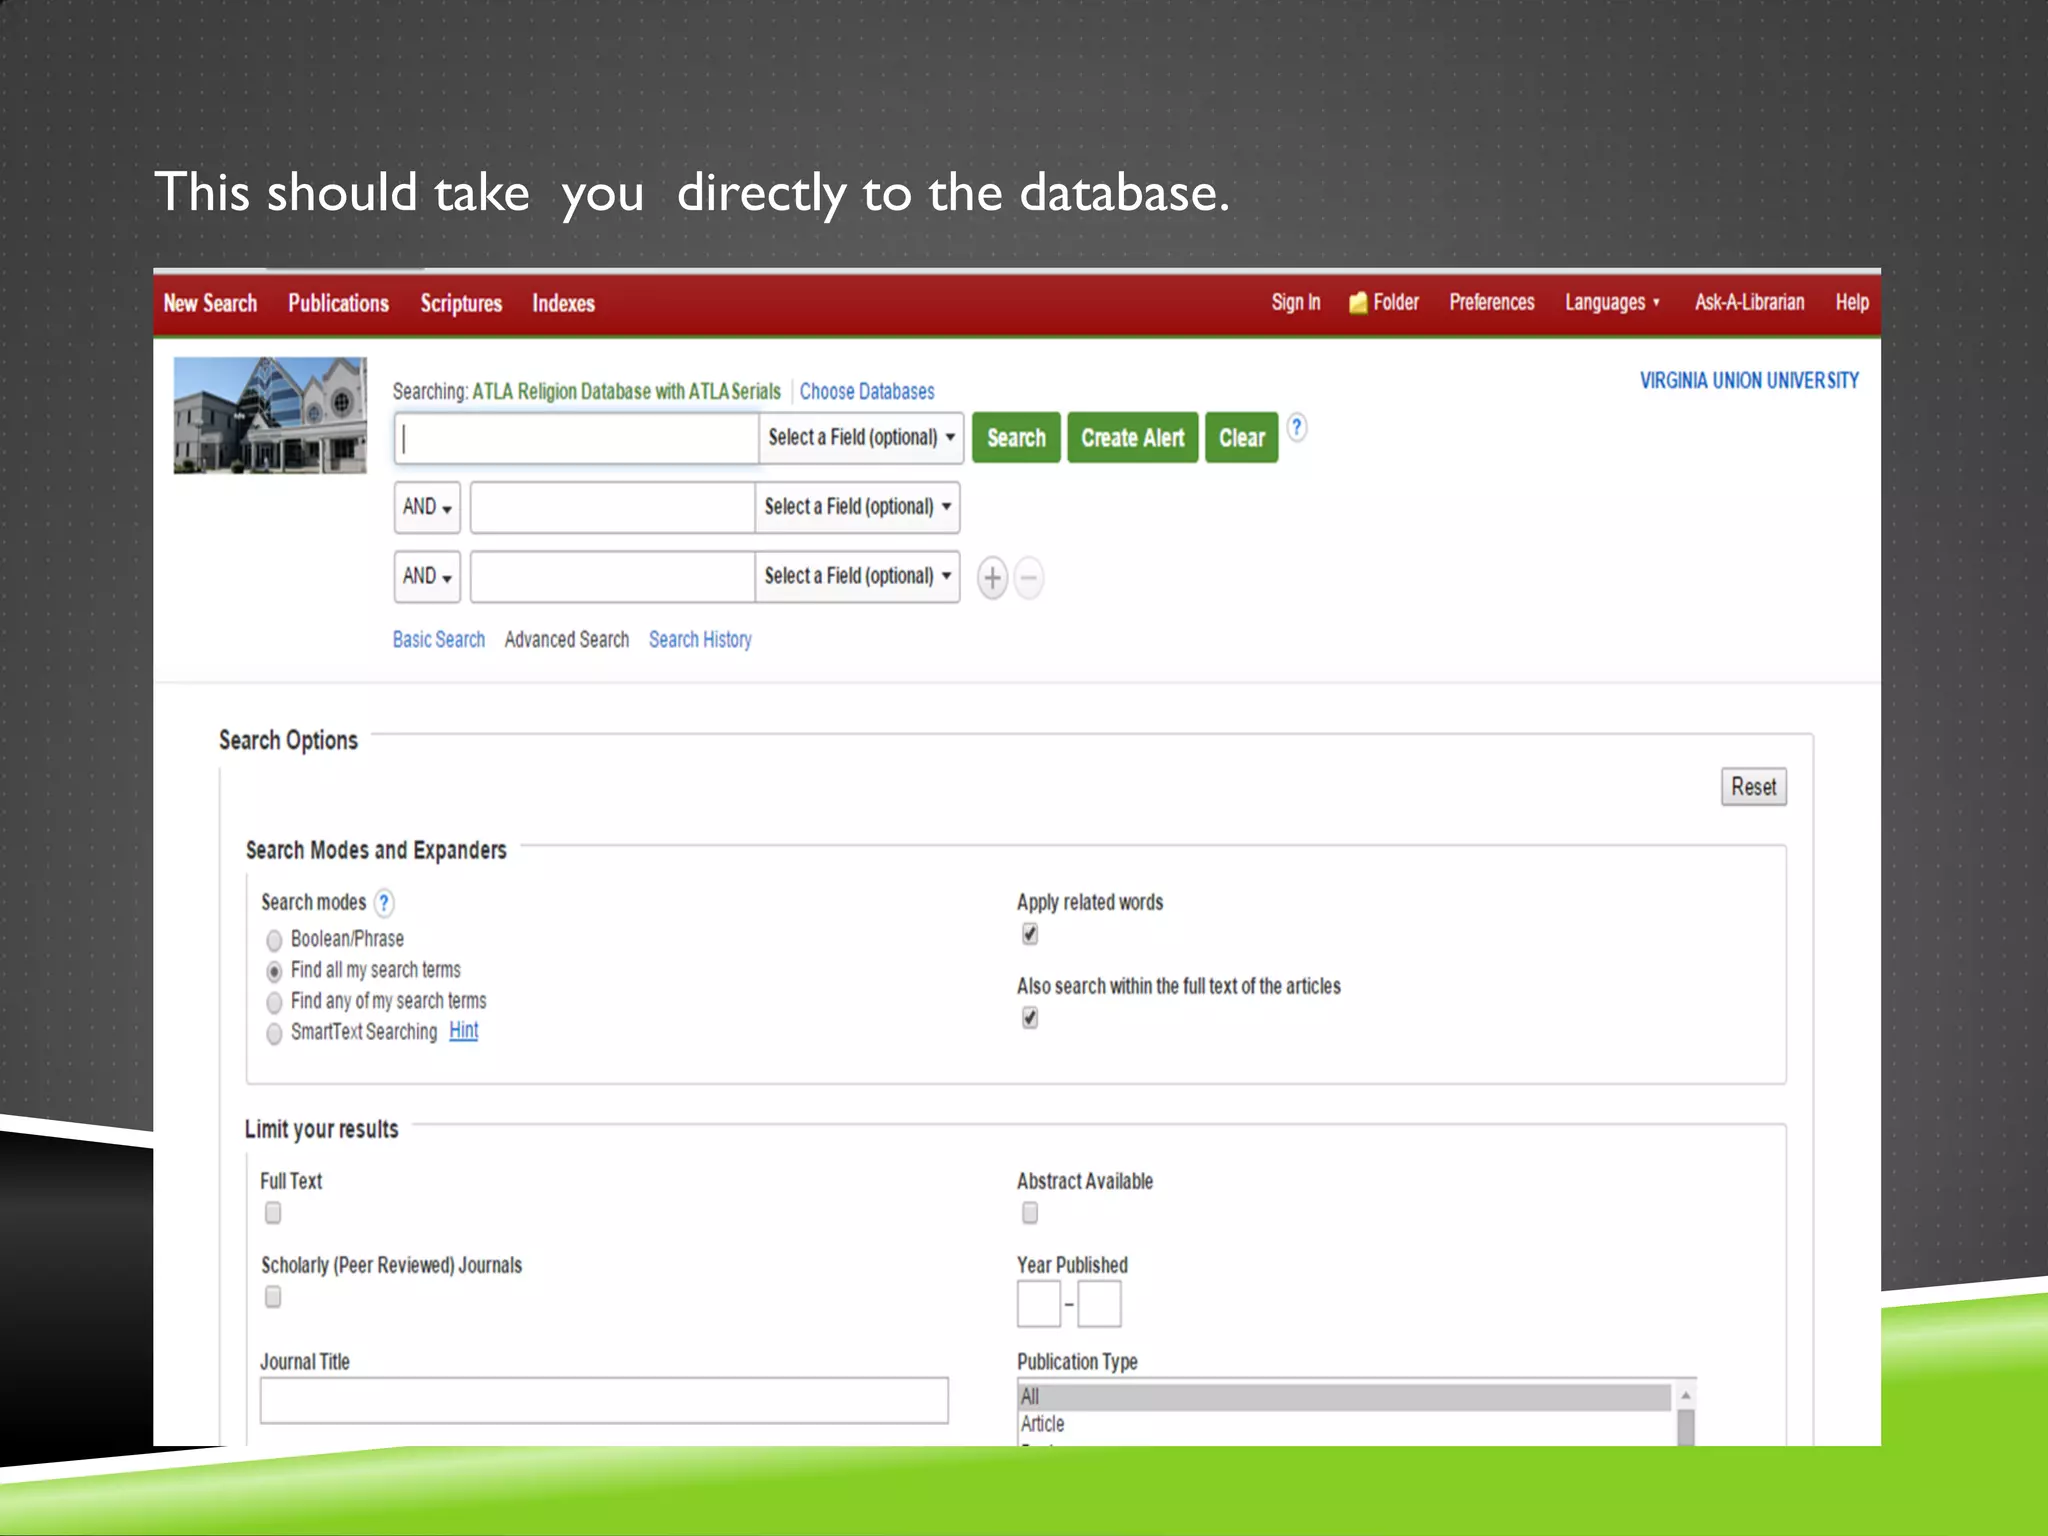Switch to Basic Search link
Image resolution: width=2048 pixels, height=1536 pixels.
438,639
